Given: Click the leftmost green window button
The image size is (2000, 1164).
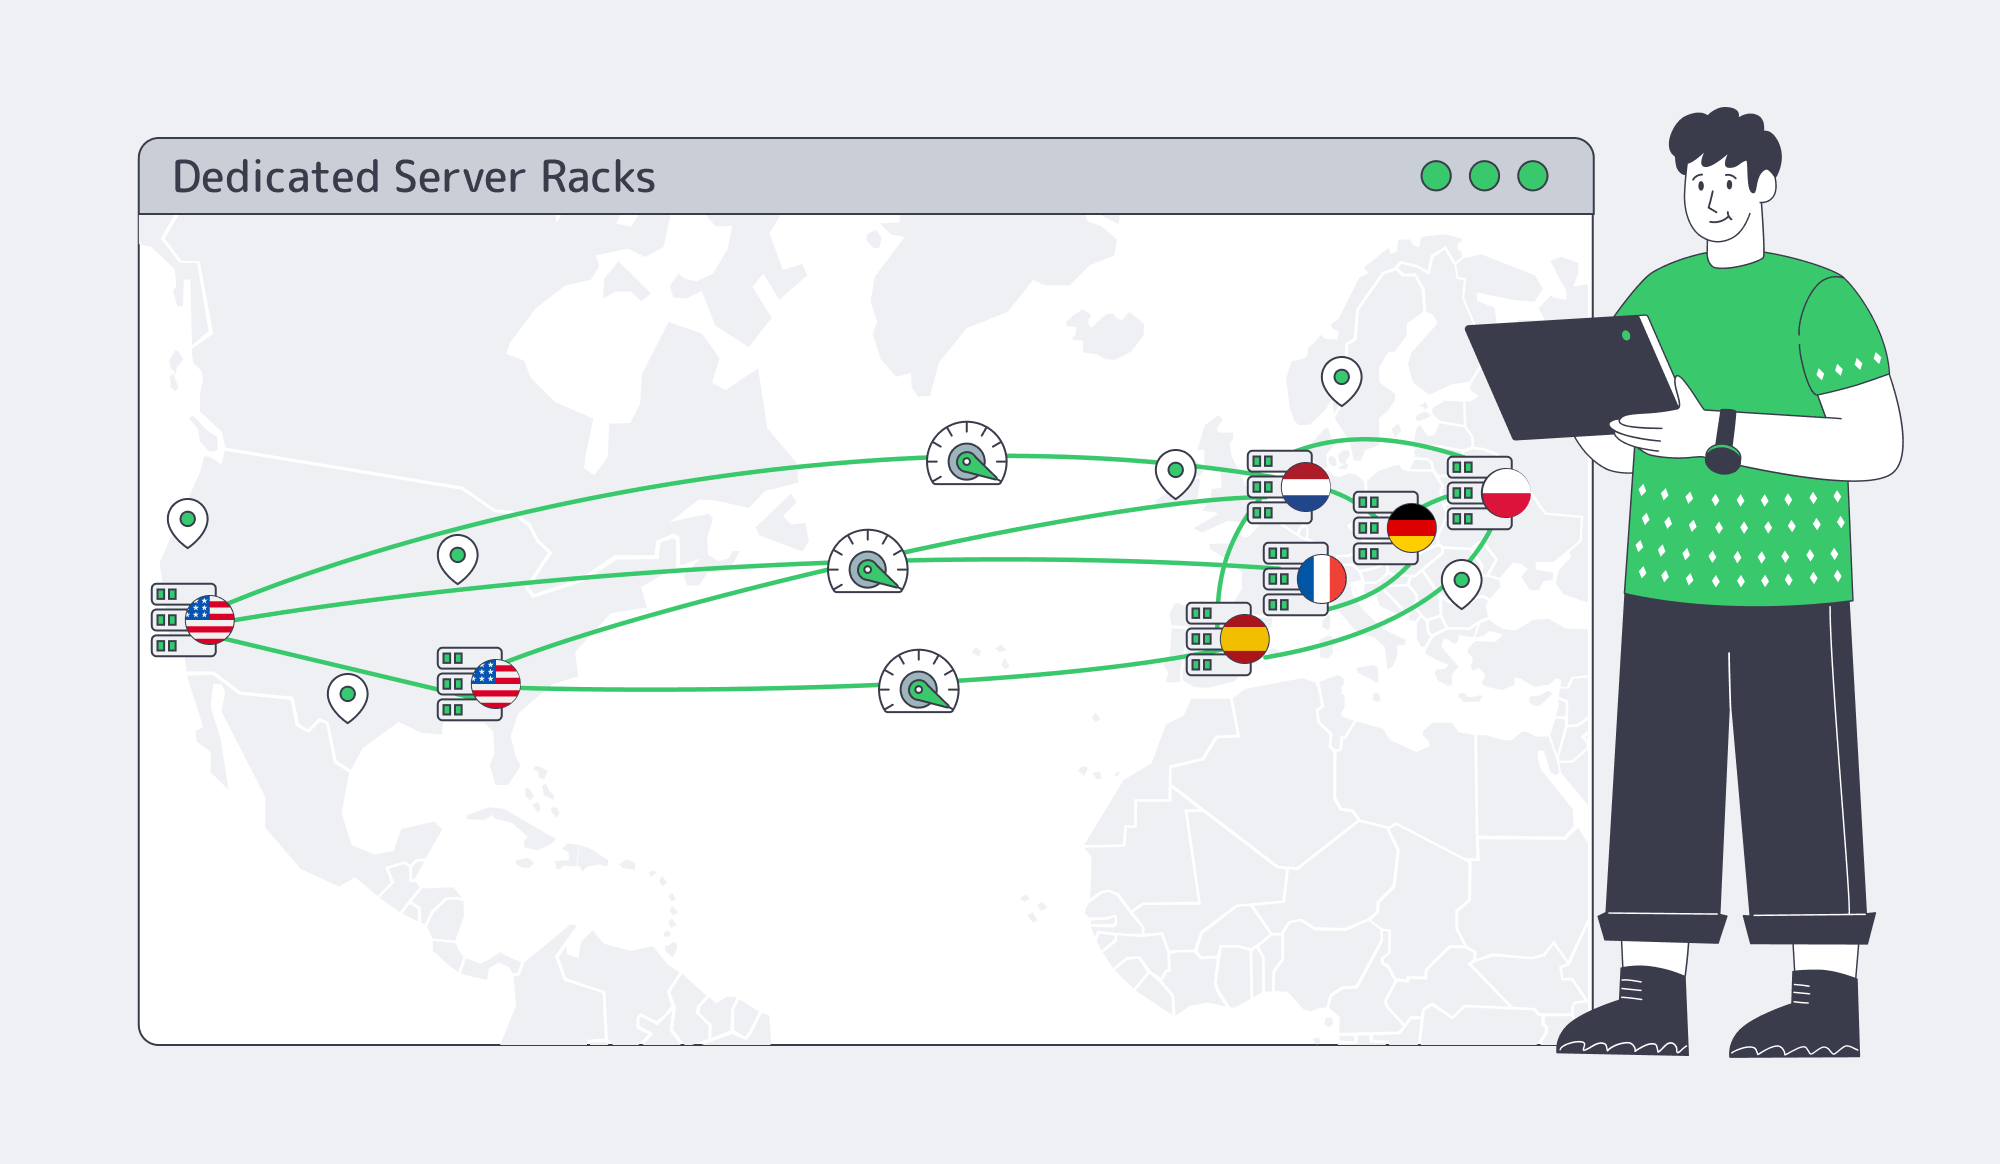Looking at the screenshot, I should pos(1436,176).
